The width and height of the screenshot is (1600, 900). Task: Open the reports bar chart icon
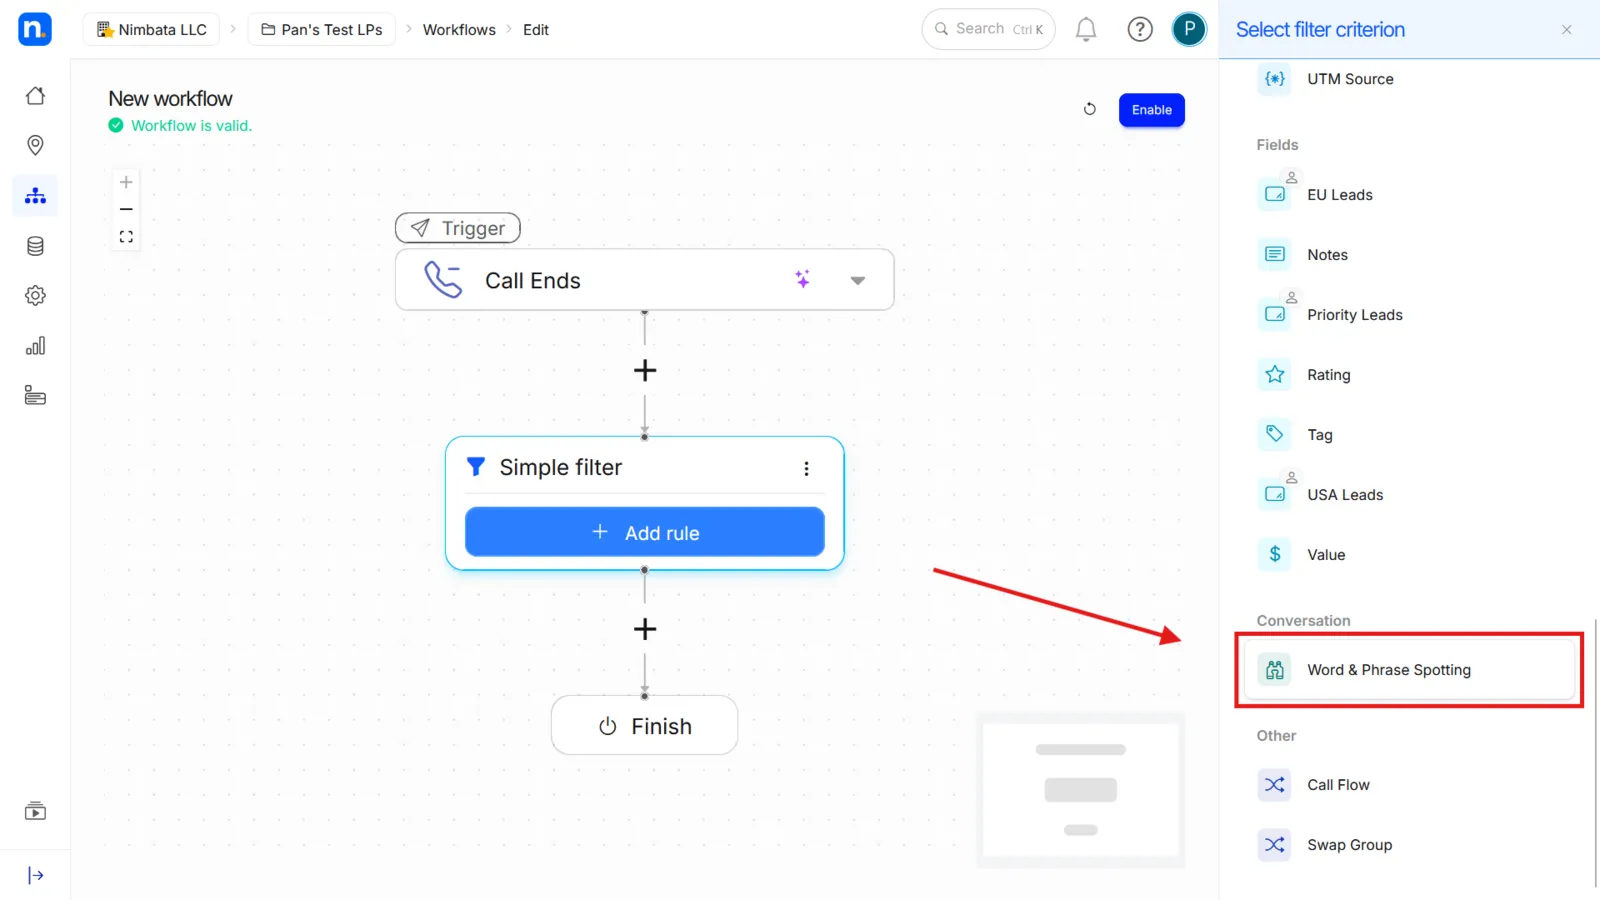35,346
